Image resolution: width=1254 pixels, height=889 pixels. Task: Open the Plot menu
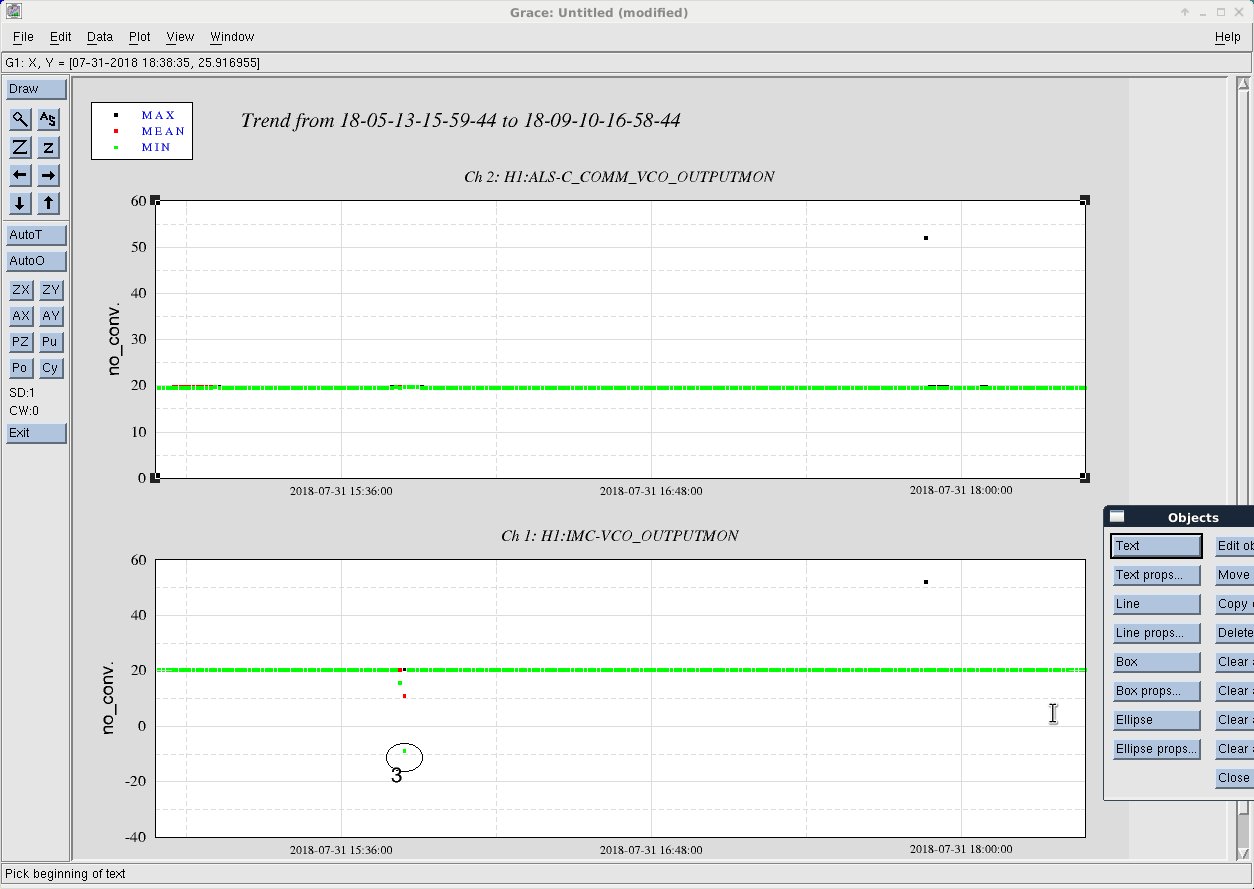point(140,37)
